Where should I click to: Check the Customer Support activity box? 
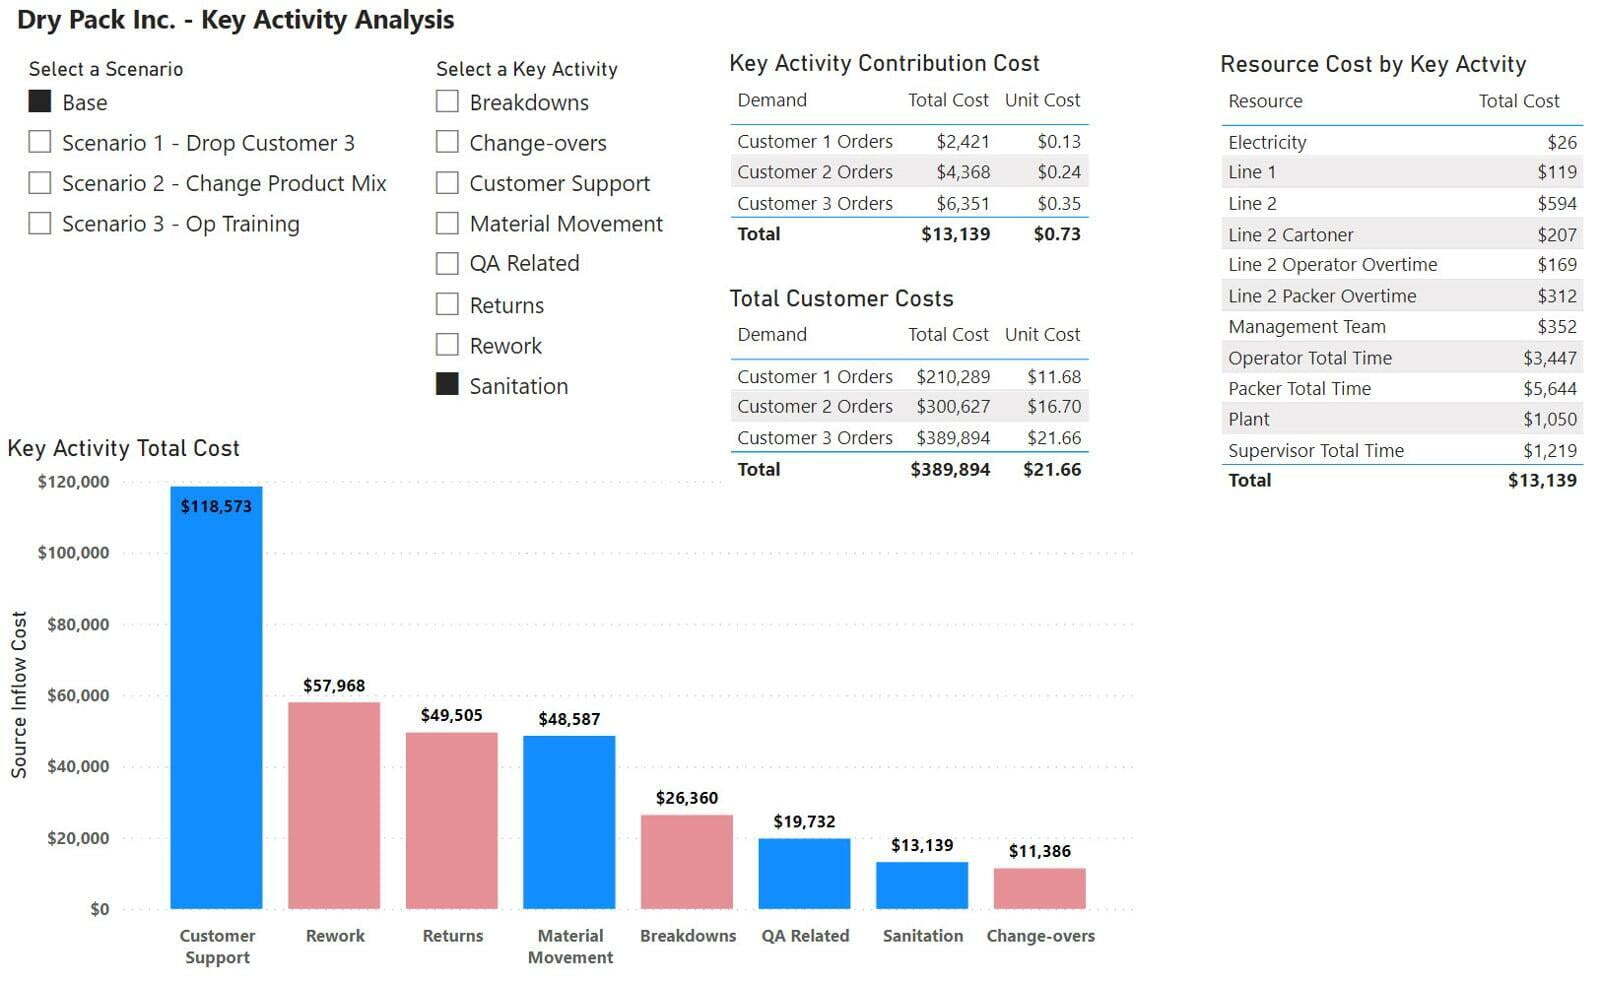click(447, 182)
